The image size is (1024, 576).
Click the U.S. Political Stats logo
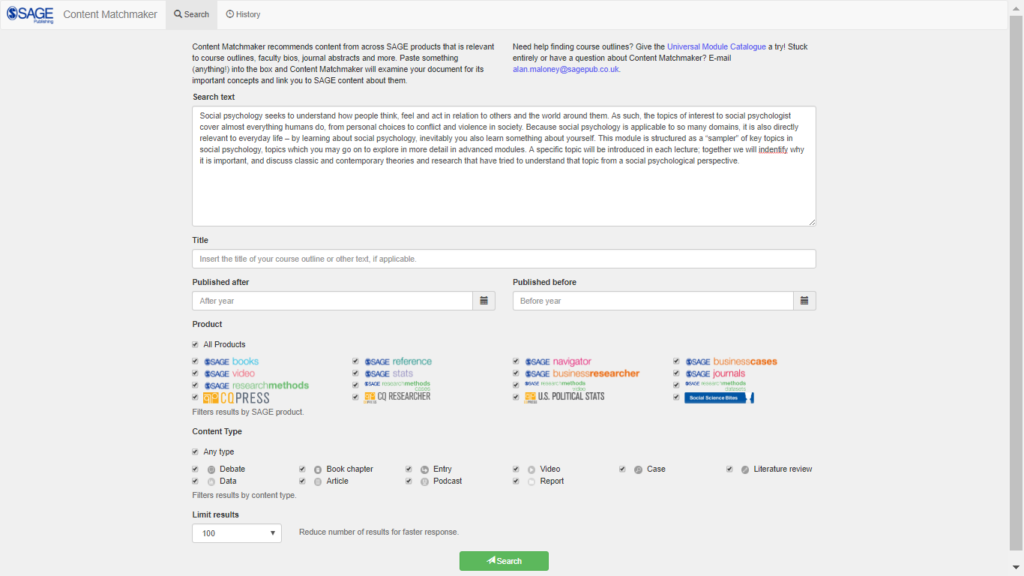coord(564,397)
